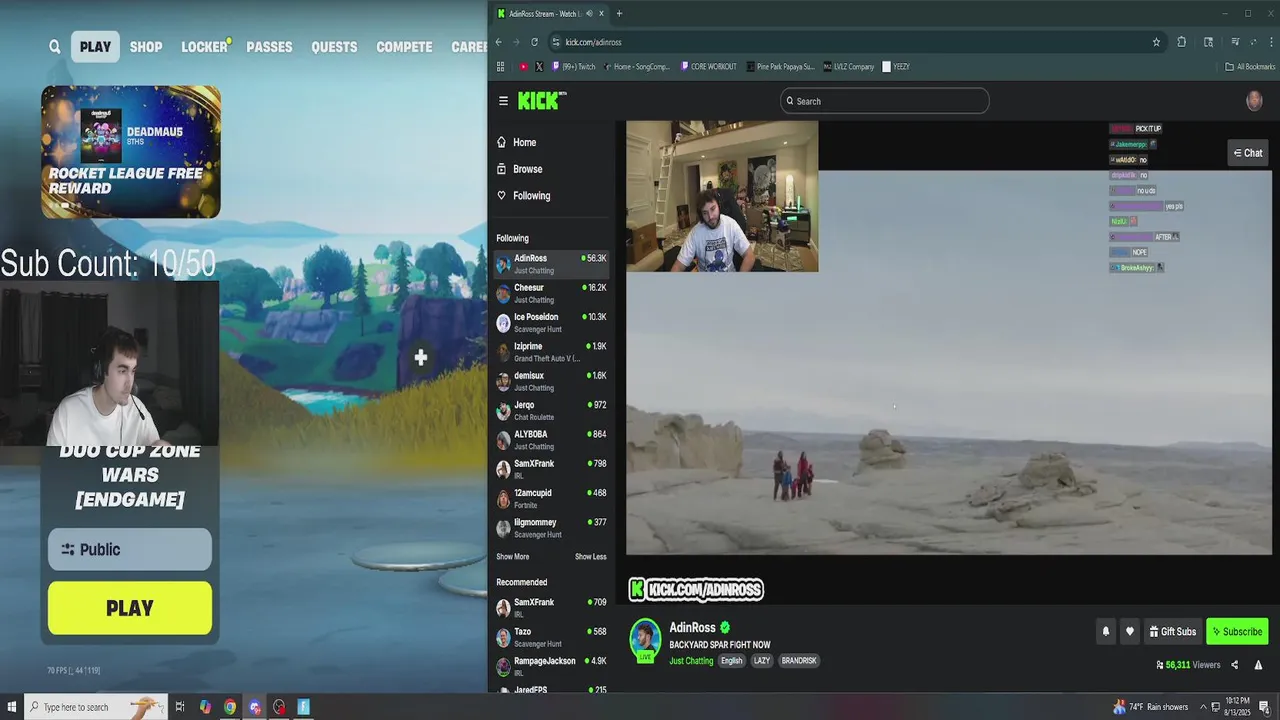
Task: Open the Fortnite search magnifier icon
Action: point(55,47)
